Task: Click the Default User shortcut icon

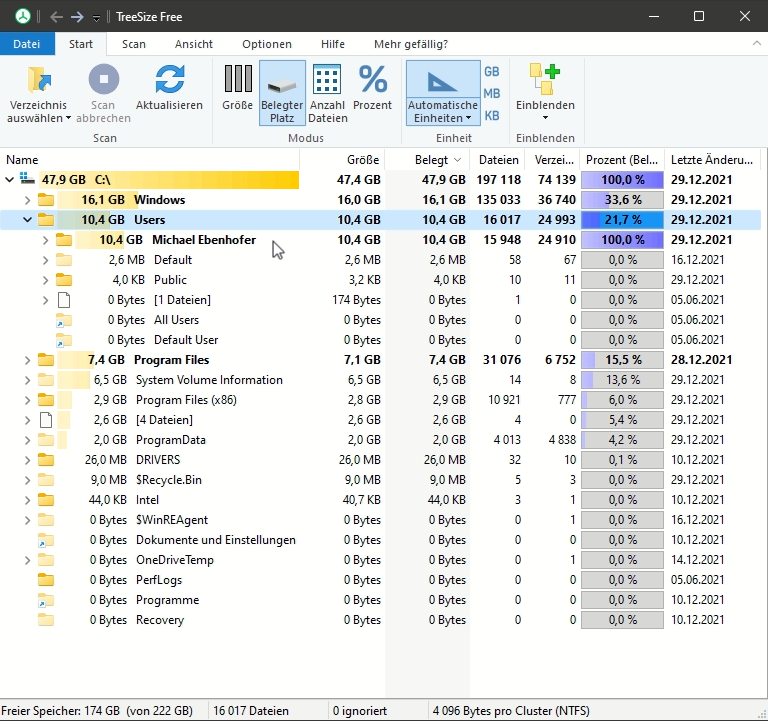Action: (x=64, y=340)
